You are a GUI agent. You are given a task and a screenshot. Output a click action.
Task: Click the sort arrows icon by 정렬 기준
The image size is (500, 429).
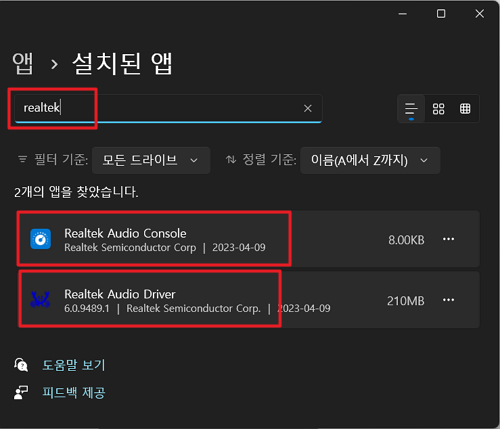point(231,159)
